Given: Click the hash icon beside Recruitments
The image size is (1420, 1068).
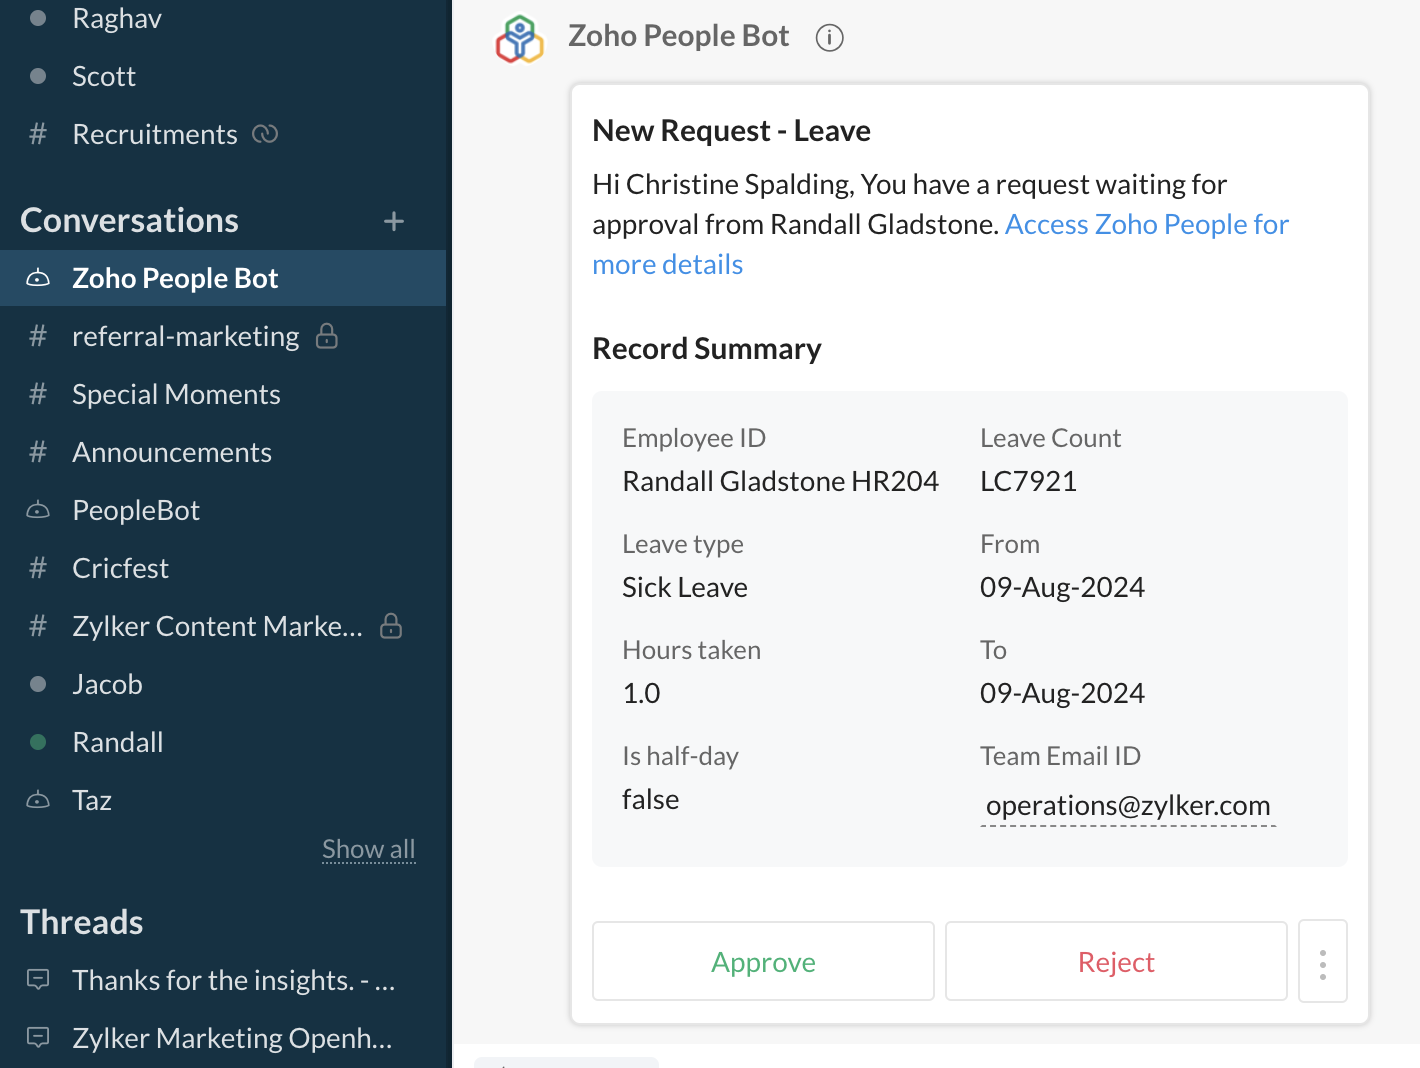Looking at the screenshot, I should click(38, 134).
